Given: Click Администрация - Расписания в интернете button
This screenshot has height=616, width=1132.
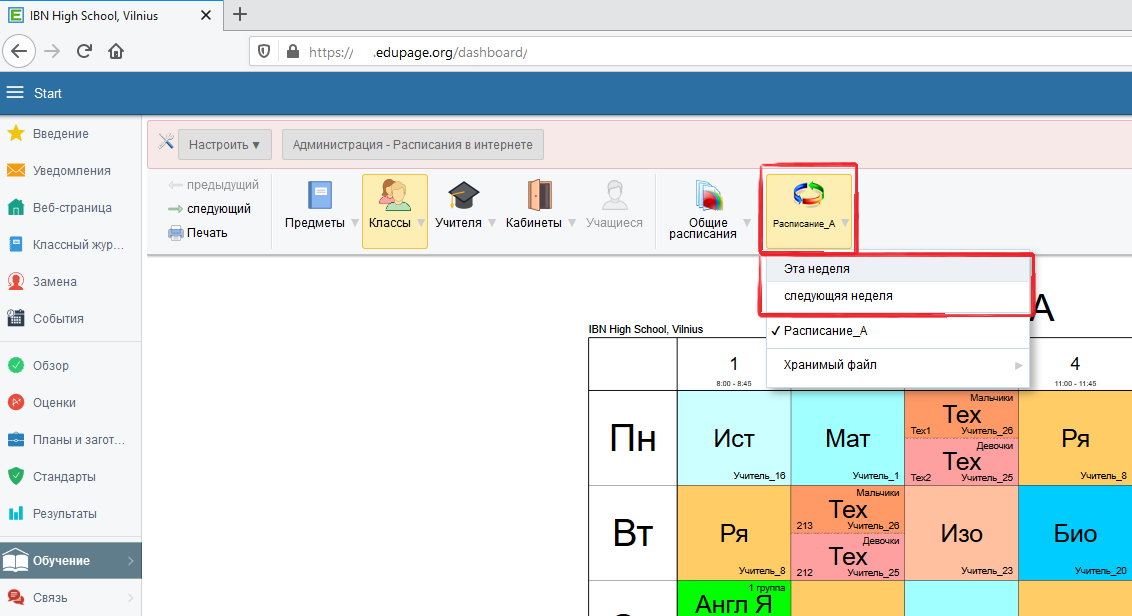Looking at the screenshot, I should click(413, 144).
